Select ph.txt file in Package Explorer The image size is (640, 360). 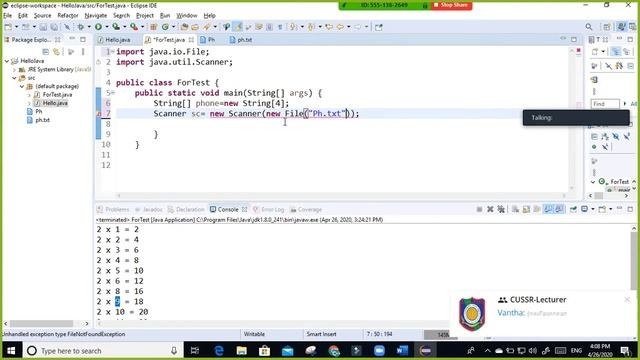[42, 120]
